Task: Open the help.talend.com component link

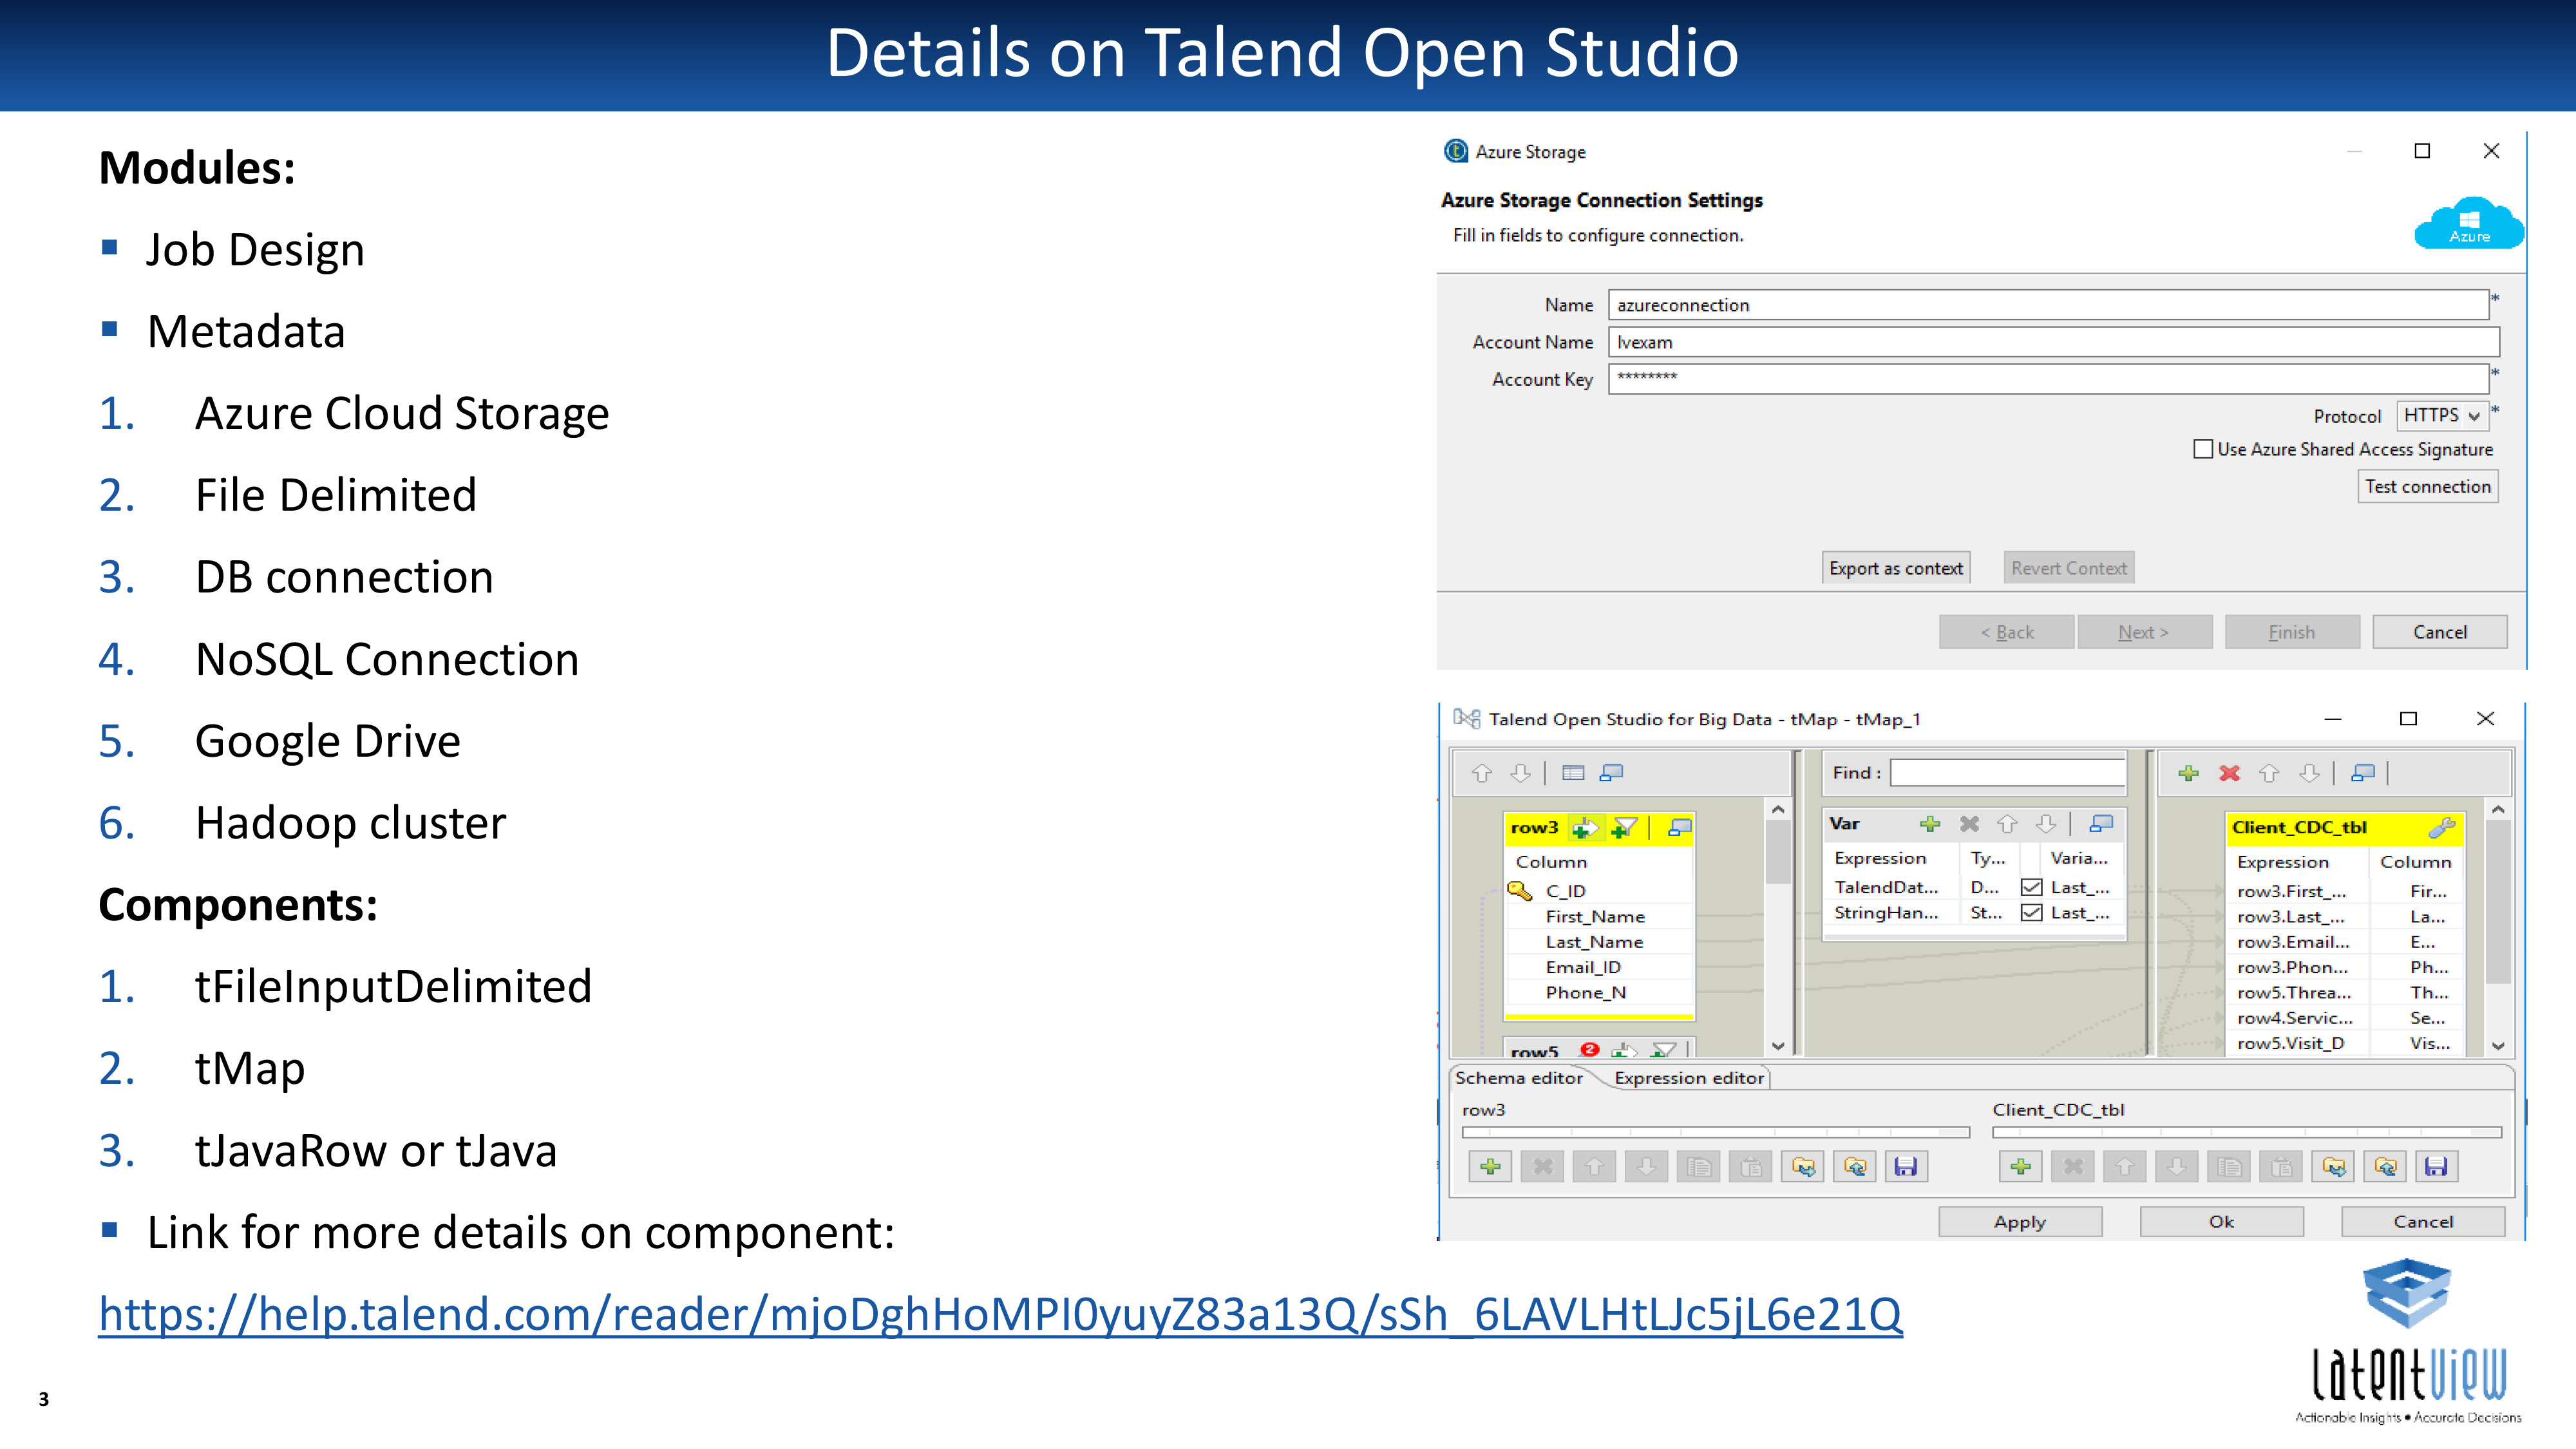Action: (x=1000, y=1314)
